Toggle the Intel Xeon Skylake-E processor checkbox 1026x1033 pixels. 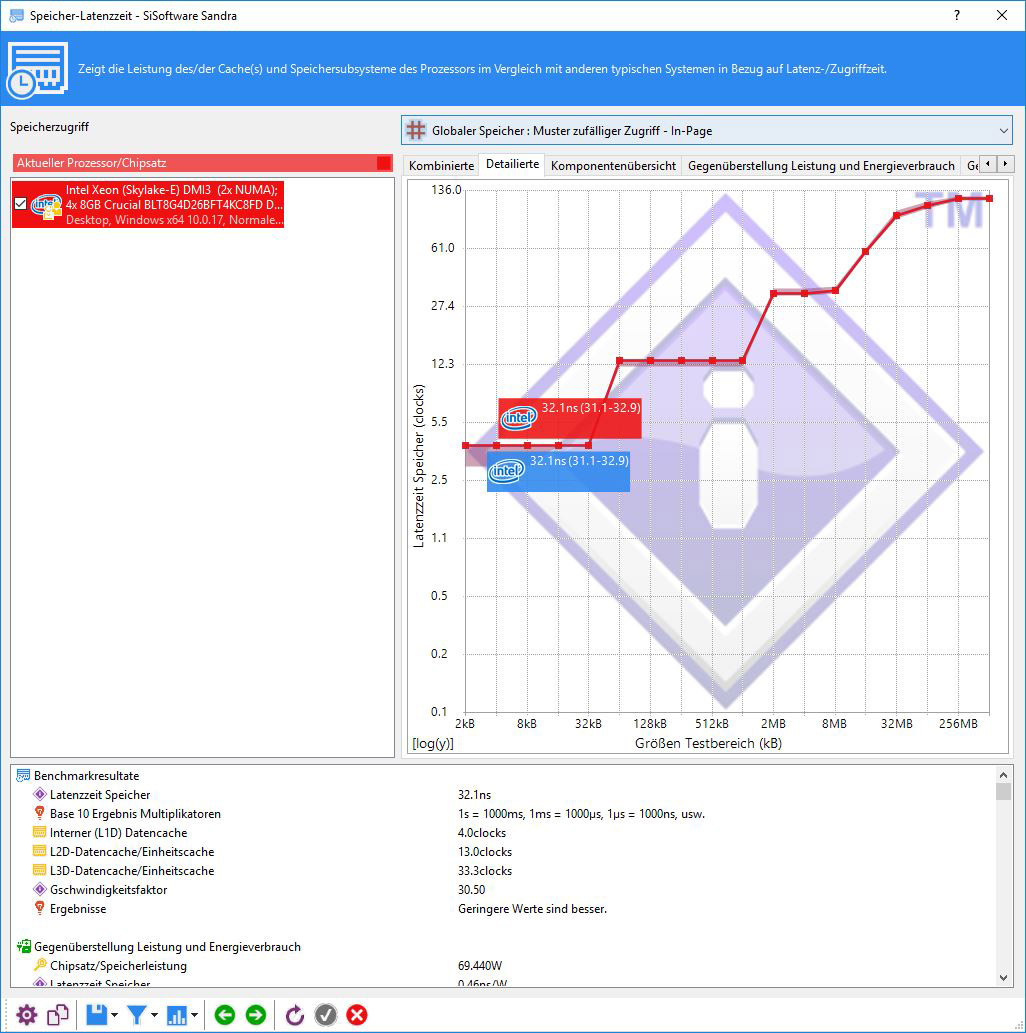[20, 204]
